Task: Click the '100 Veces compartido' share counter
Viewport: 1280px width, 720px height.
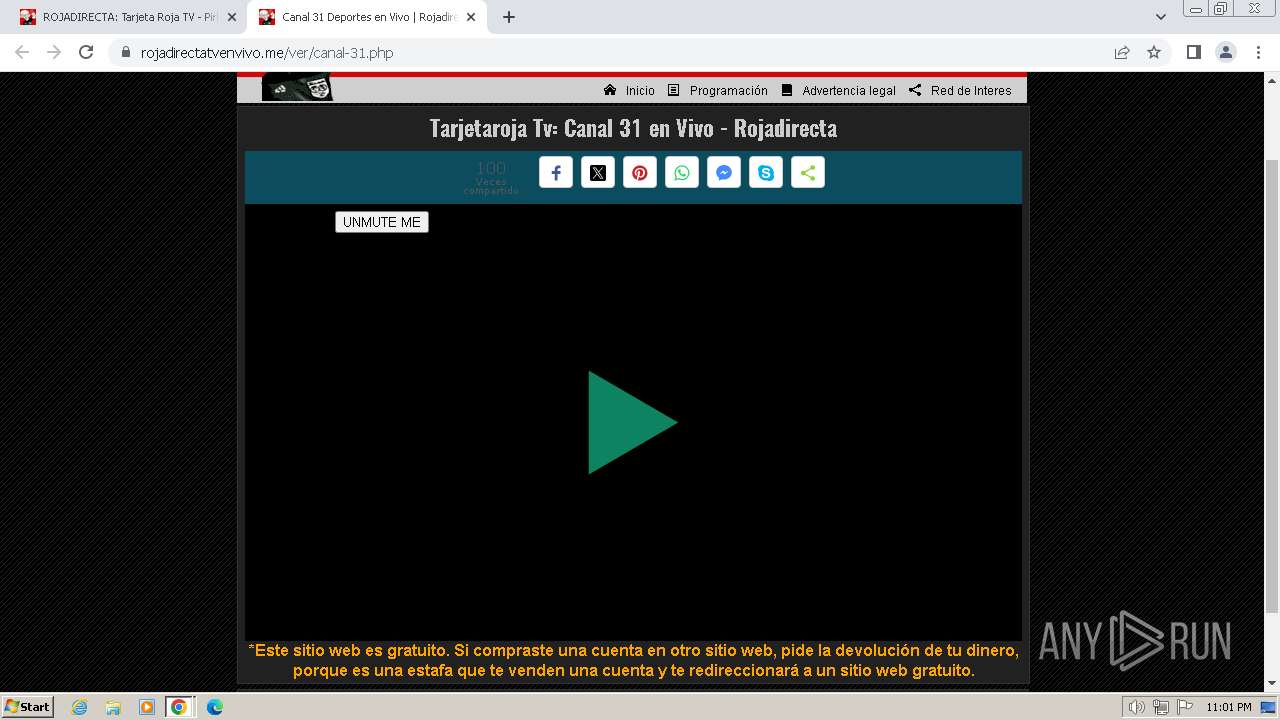Action: [x=491, y=178]
